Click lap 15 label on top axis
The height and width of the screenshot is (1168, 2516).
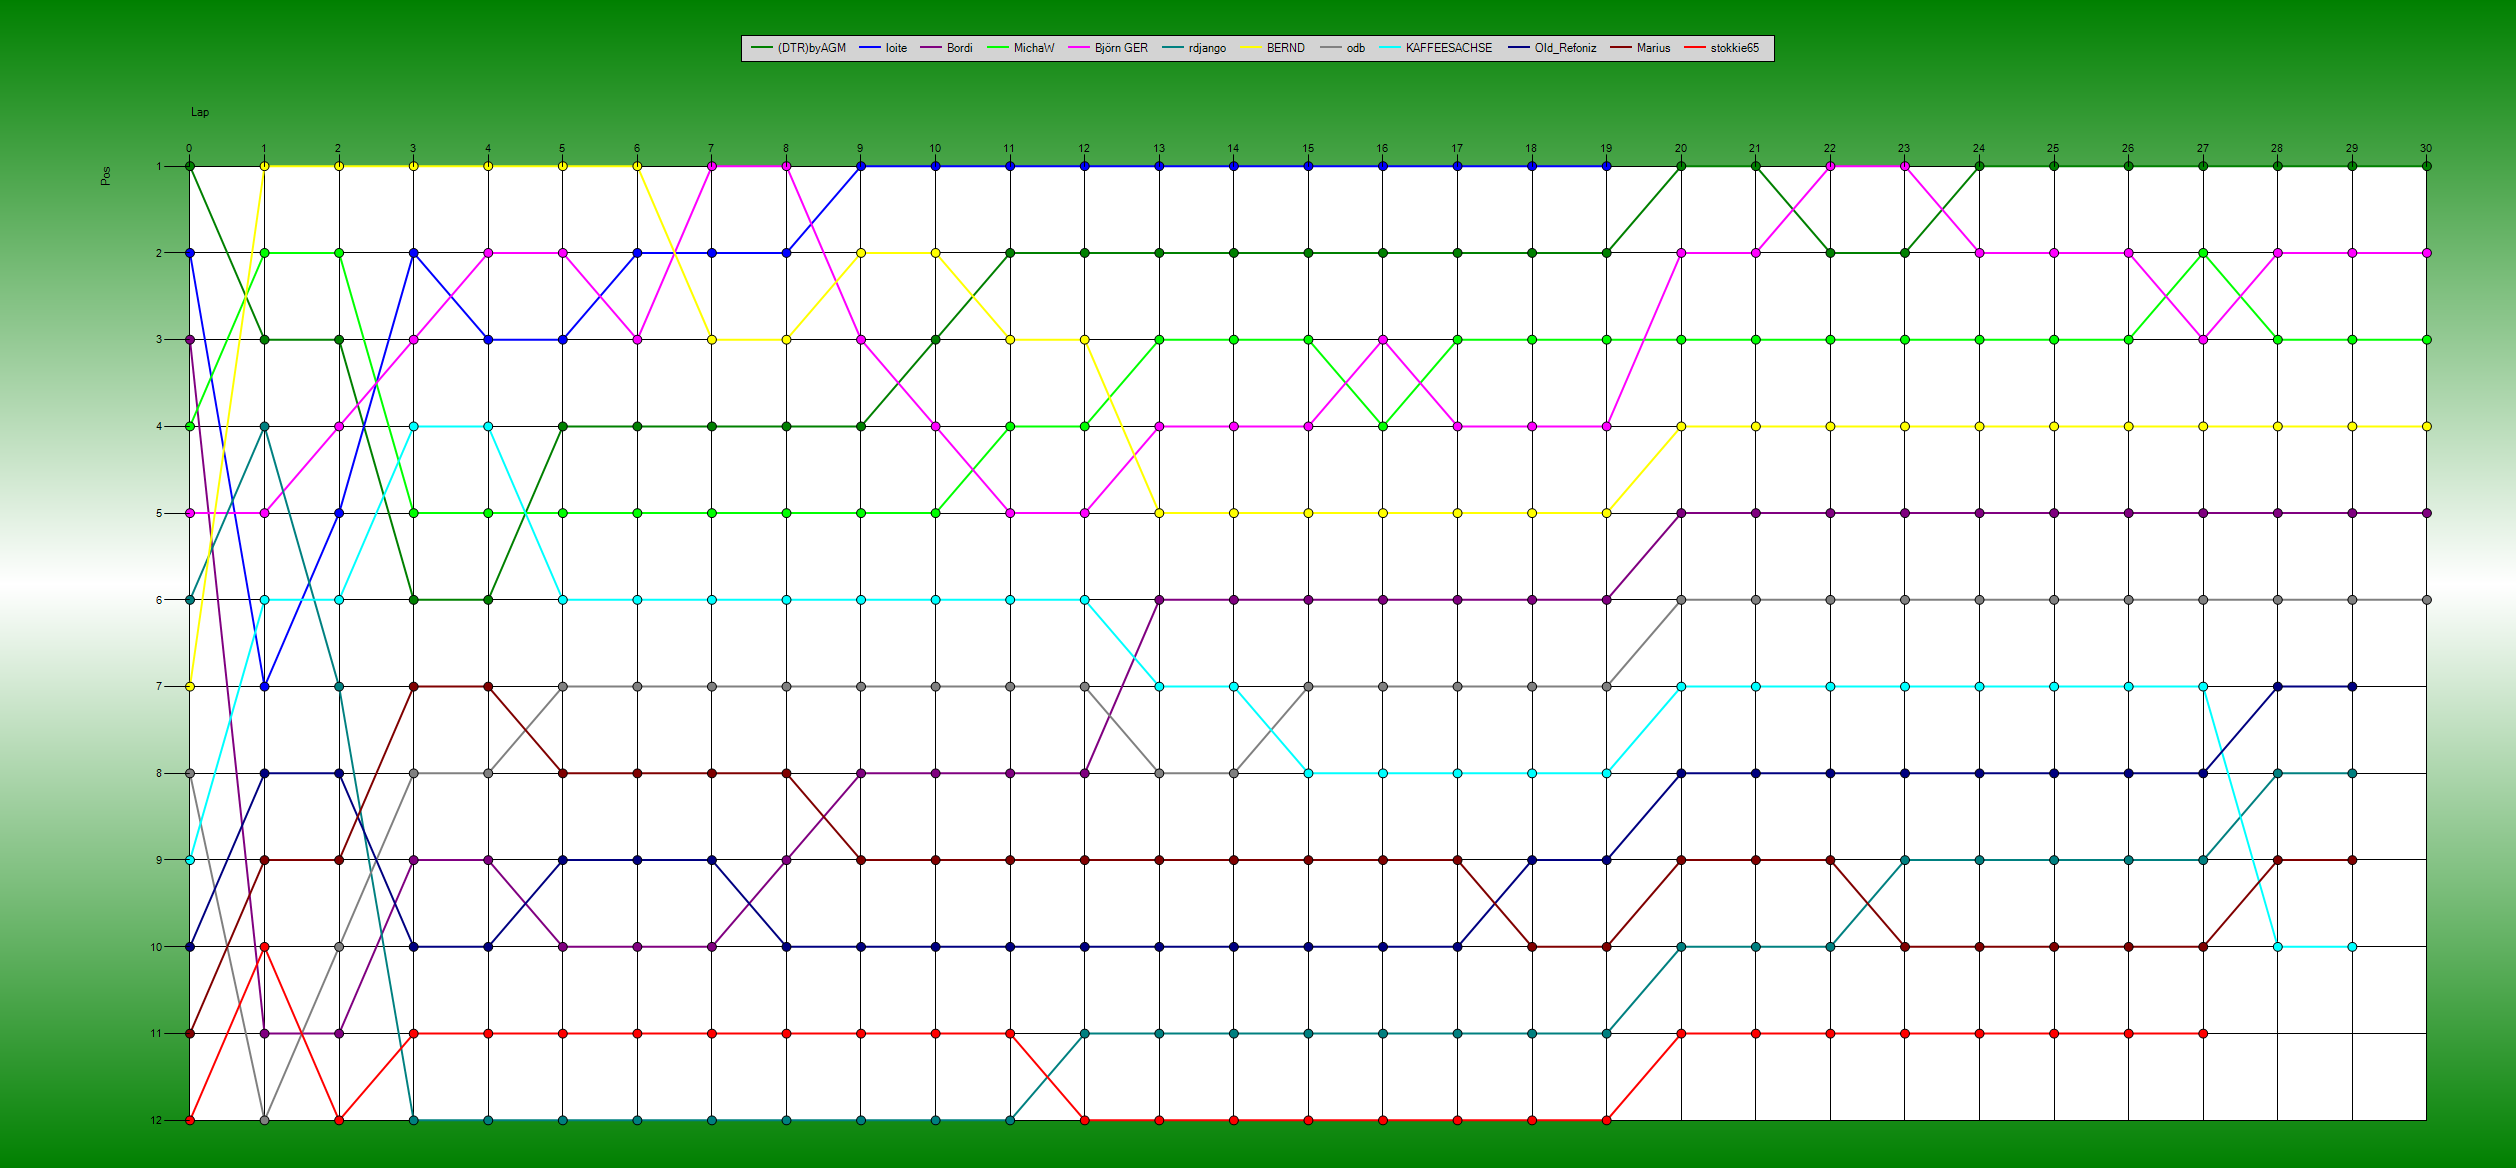(1307, 148)
